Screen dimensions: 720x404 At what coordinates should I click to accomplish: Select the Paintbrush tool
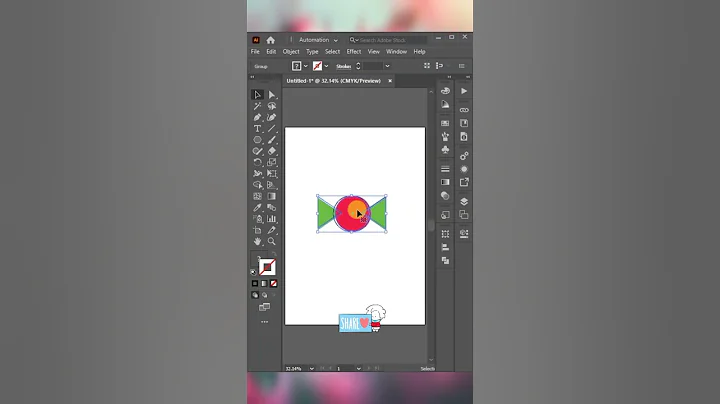[272, 140]
